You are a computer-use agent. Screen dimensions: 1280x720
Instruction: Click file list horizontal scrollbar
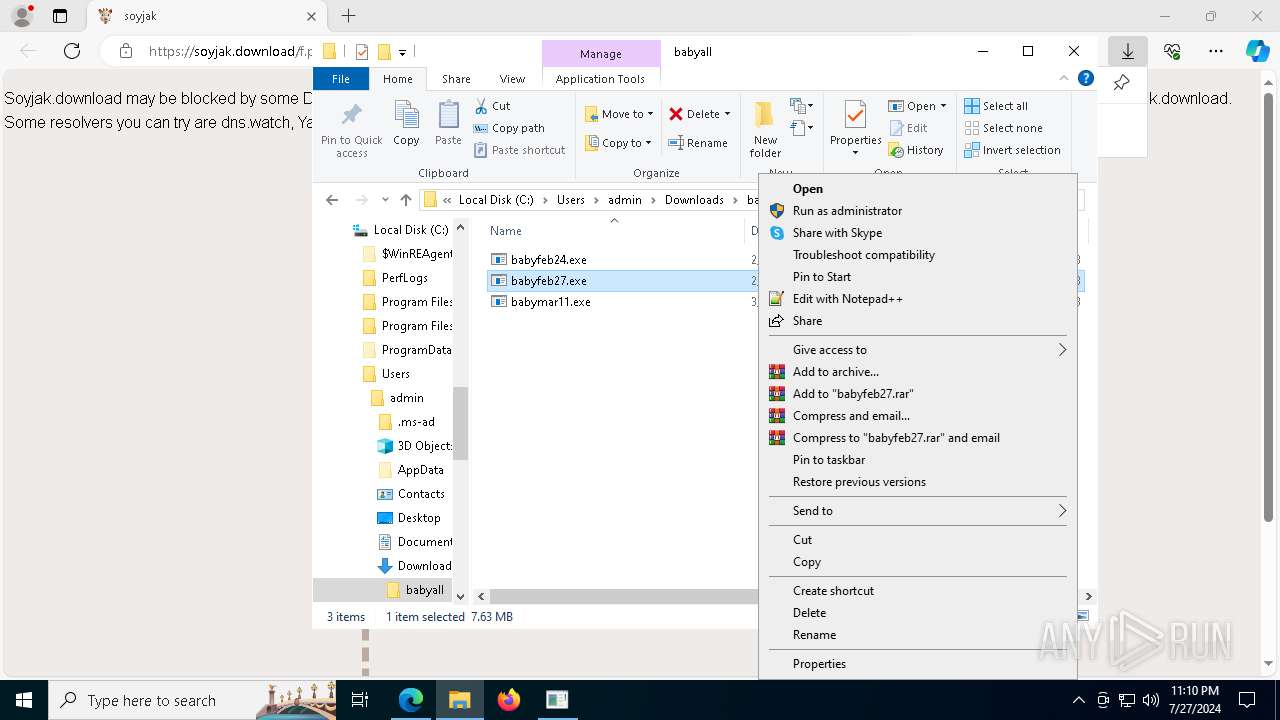[624, 596]
